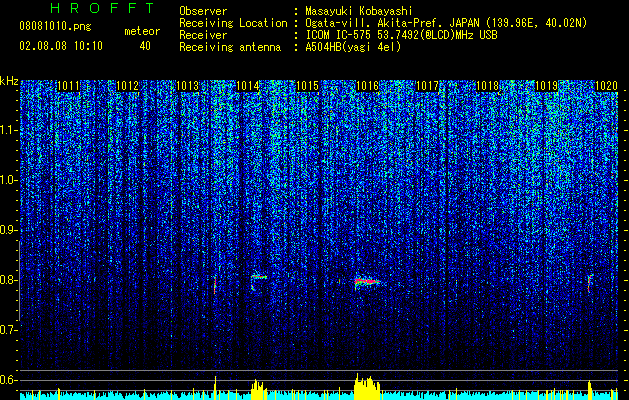Click the name Masayuki Kobayashi

point(359,11)
